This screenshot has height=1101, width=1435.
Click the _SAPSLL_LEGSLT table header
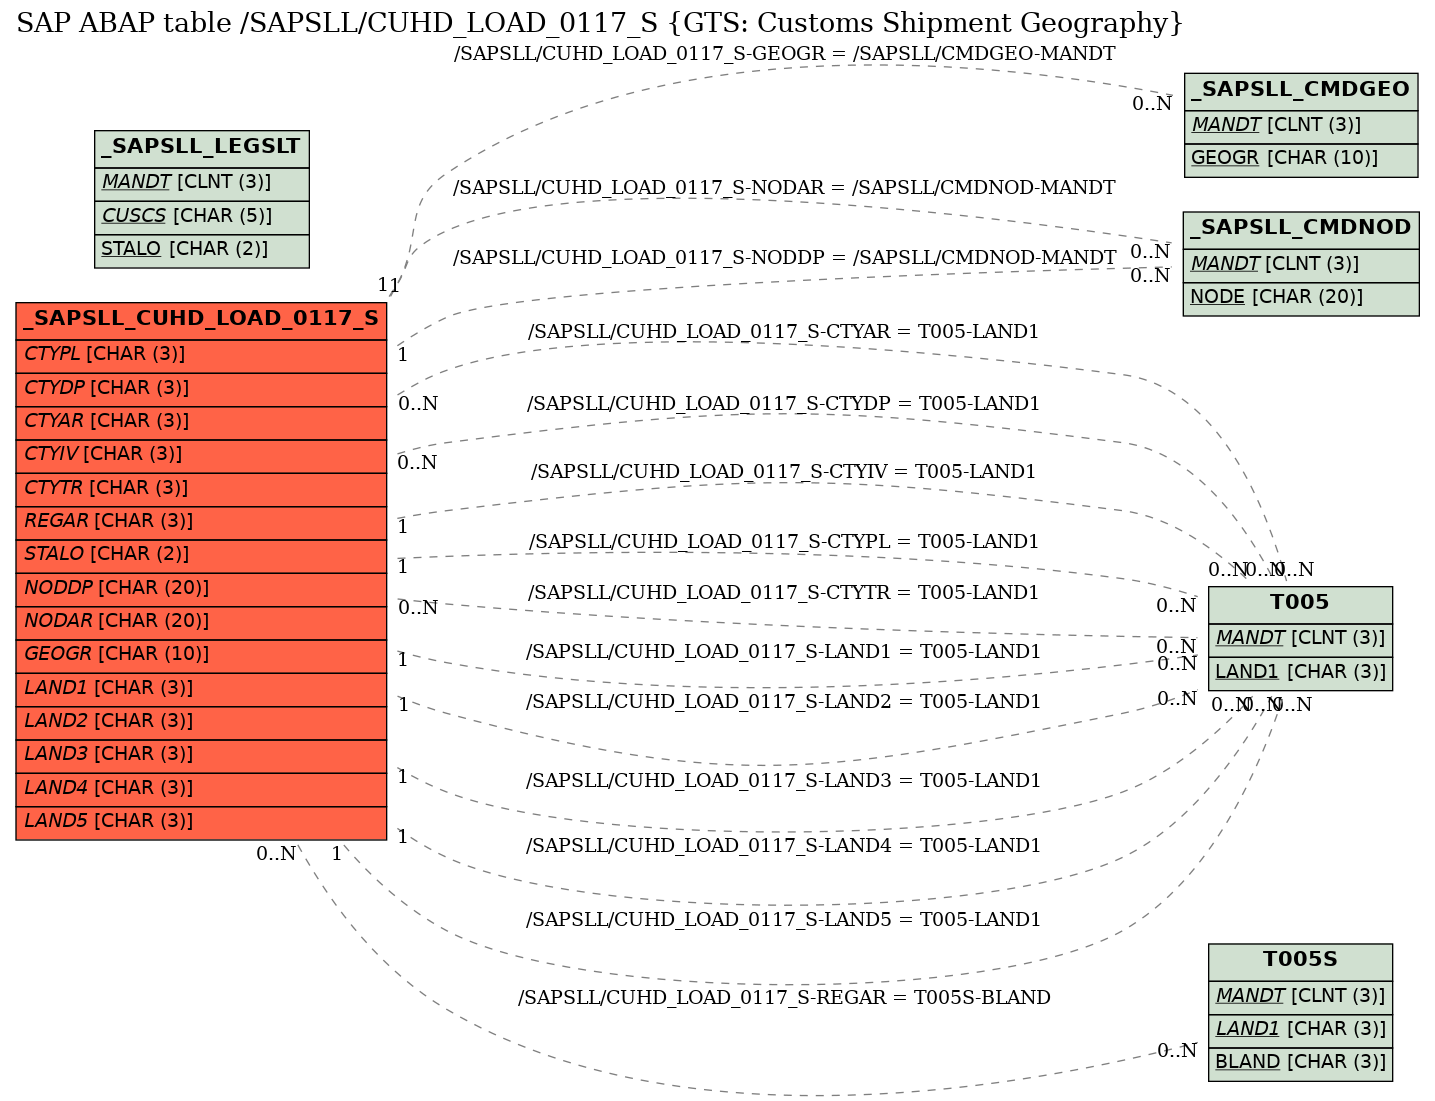(202, 148)
